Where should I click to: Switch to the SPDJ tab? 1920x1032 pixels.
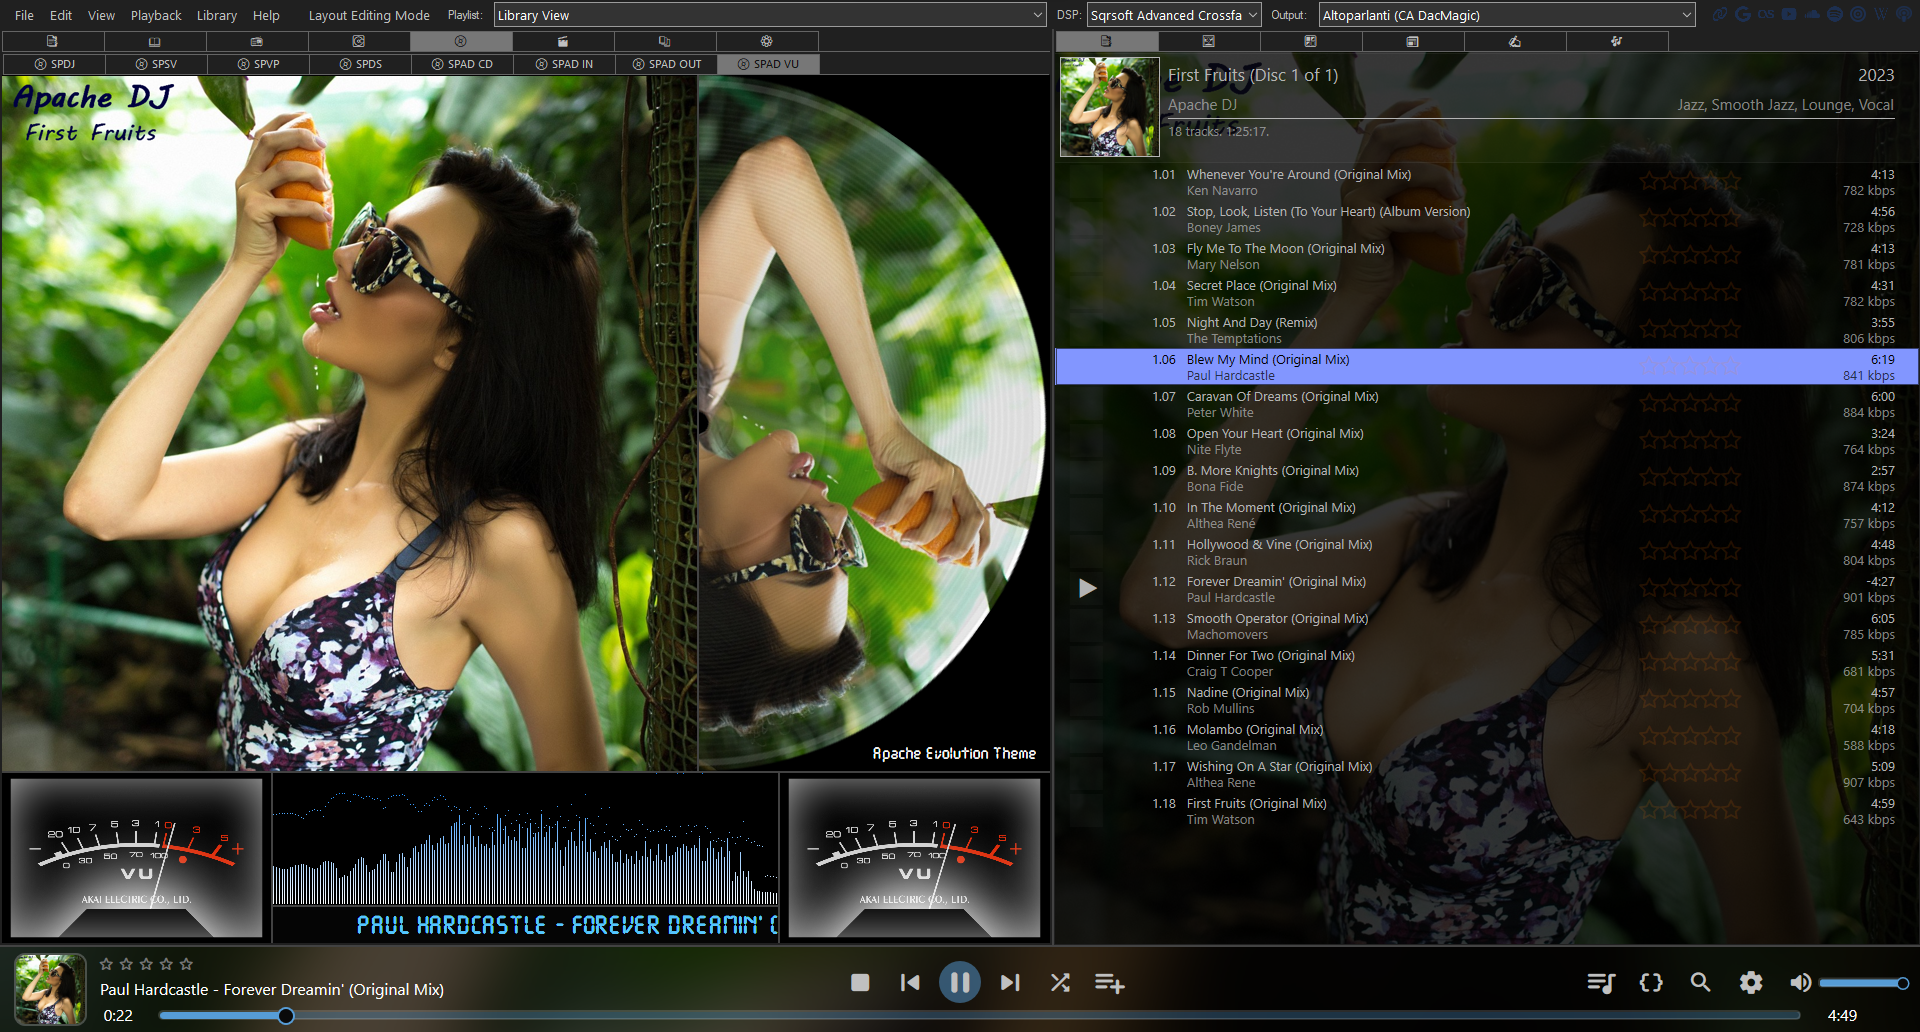(x=54, y=64)
